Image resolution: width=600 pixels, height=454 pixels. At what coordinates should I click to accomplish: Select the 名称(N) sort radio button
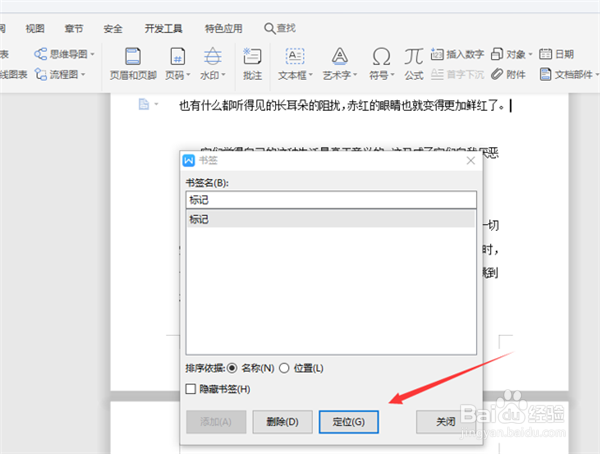click(232, 368)
